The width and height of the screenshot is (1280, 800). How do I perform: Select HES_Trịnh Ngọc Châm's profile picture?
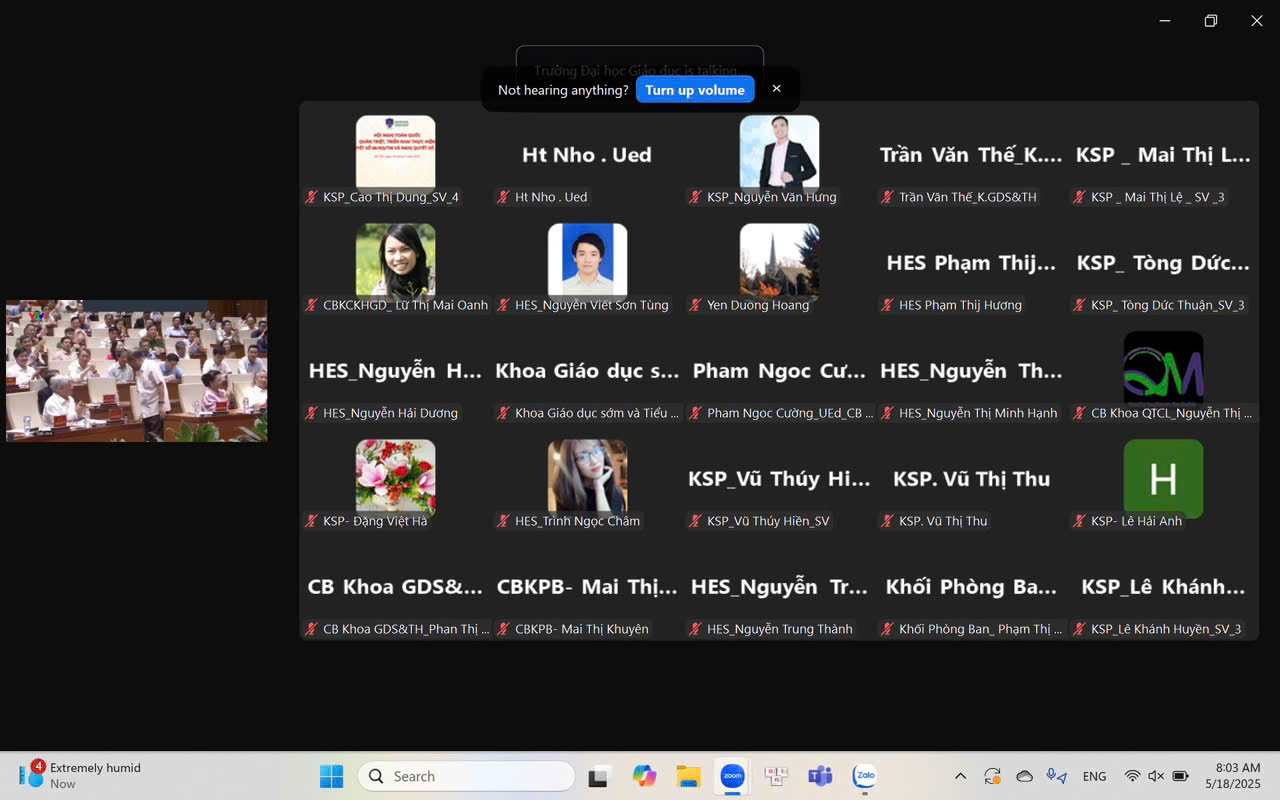tap(587, 475)
